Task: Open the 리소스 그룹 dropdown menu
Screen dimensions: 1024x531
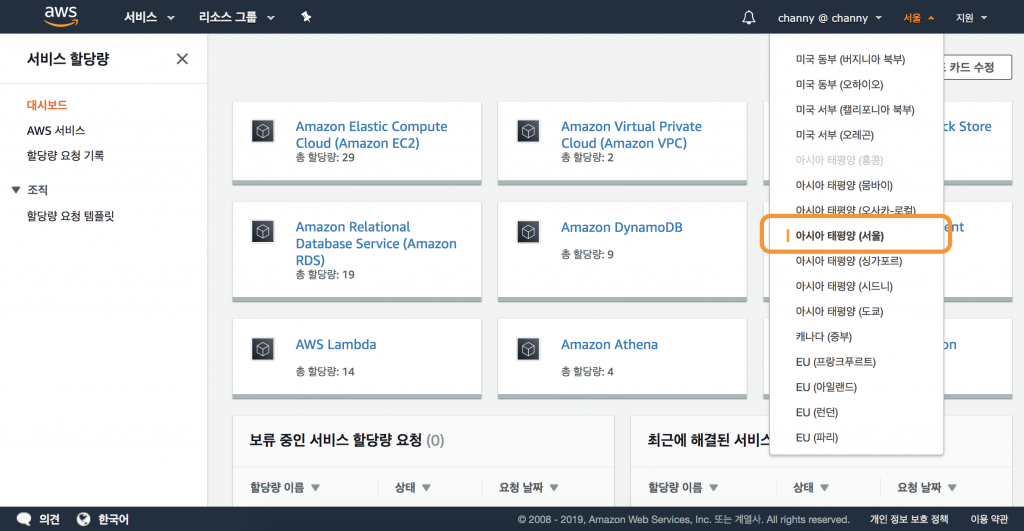Action: 236,18
